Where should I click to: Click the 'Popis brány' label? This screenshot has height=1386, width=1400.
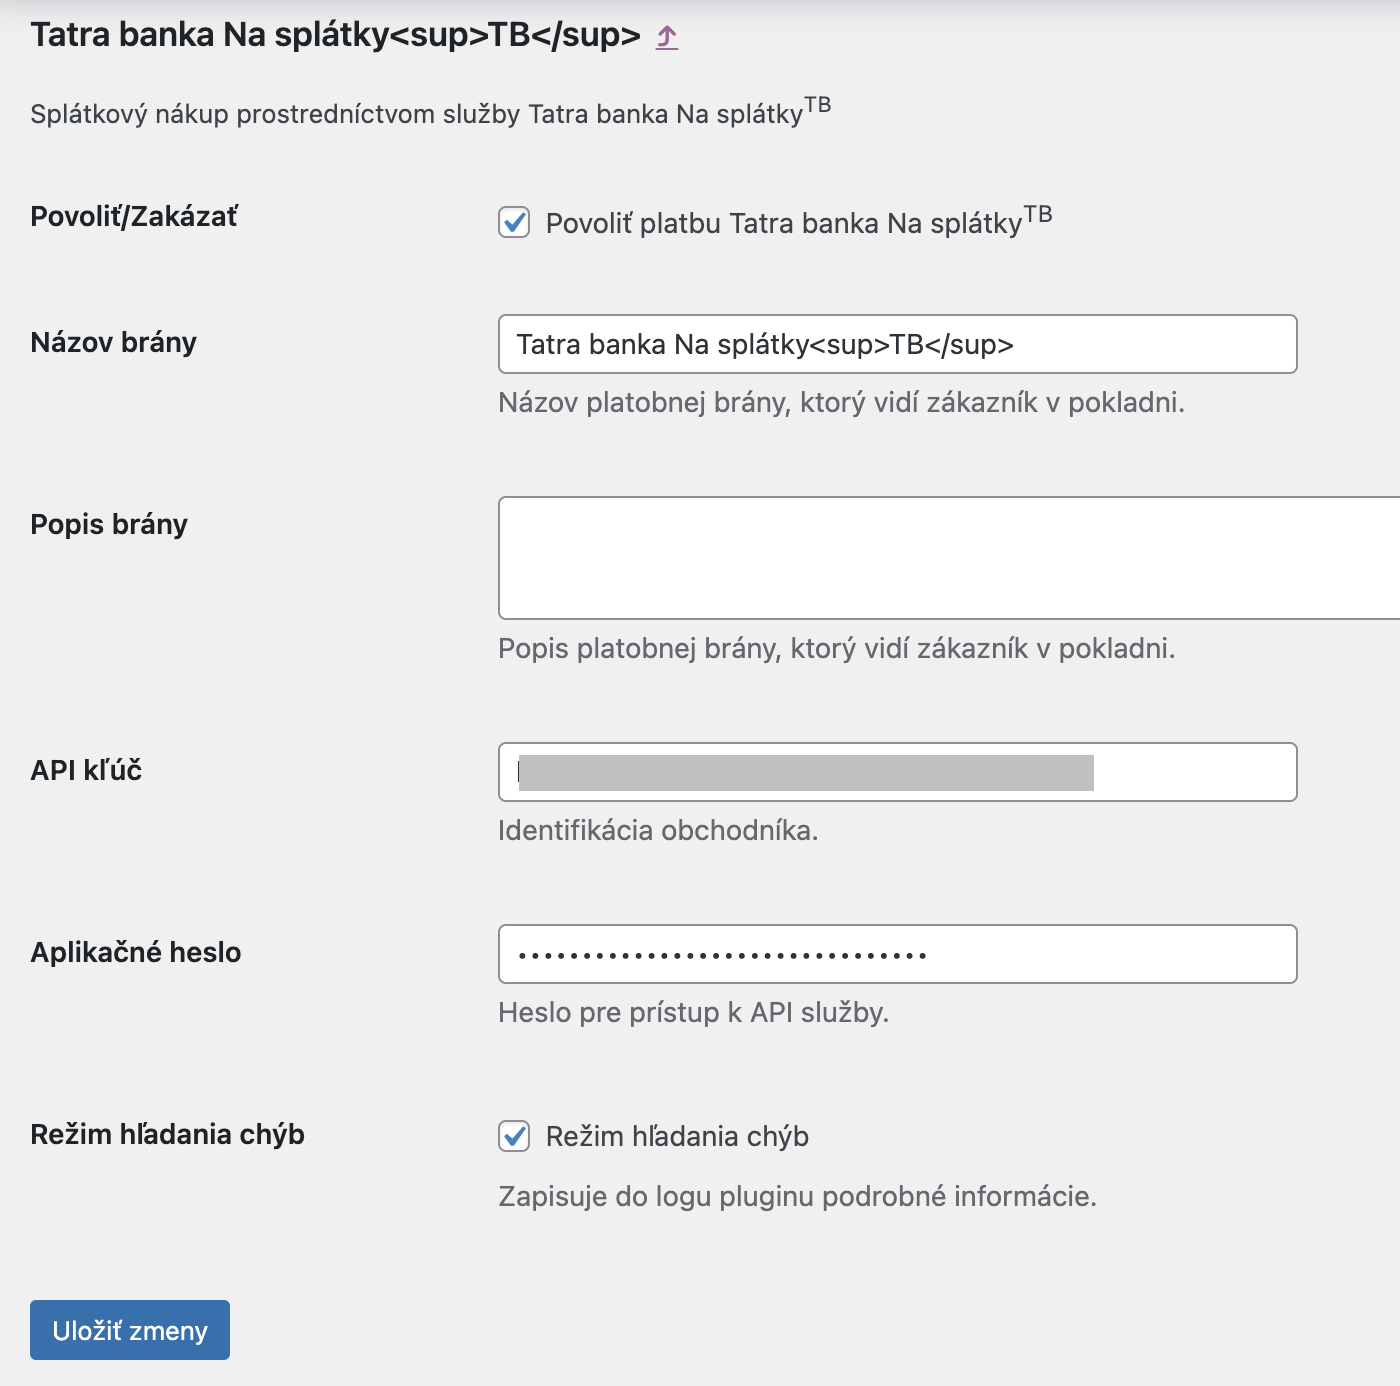[109, 524]
